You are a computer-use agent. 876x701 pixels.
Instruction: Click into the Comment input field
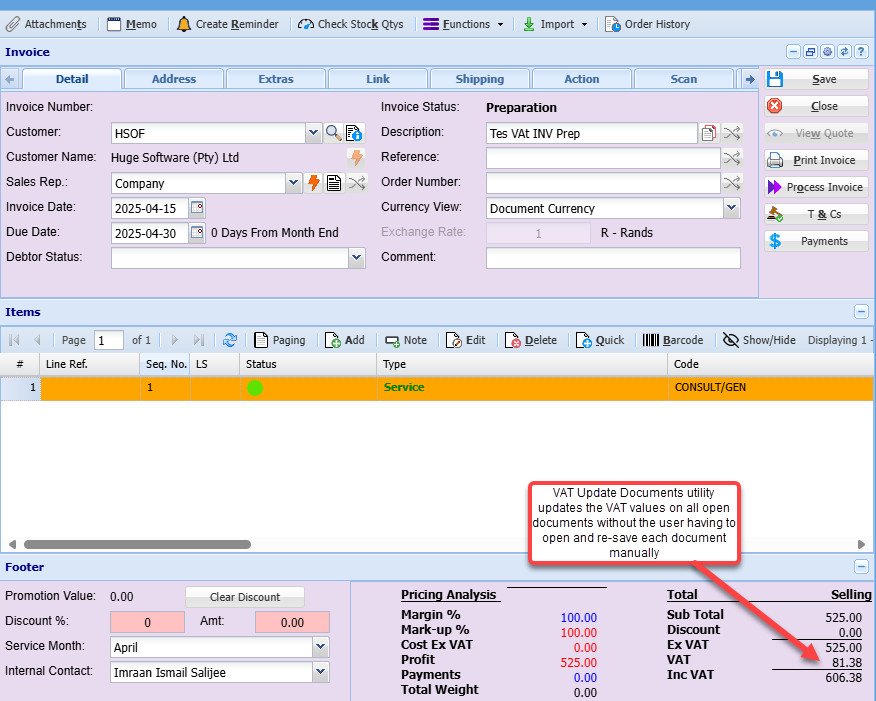click(x=613, y=258)
